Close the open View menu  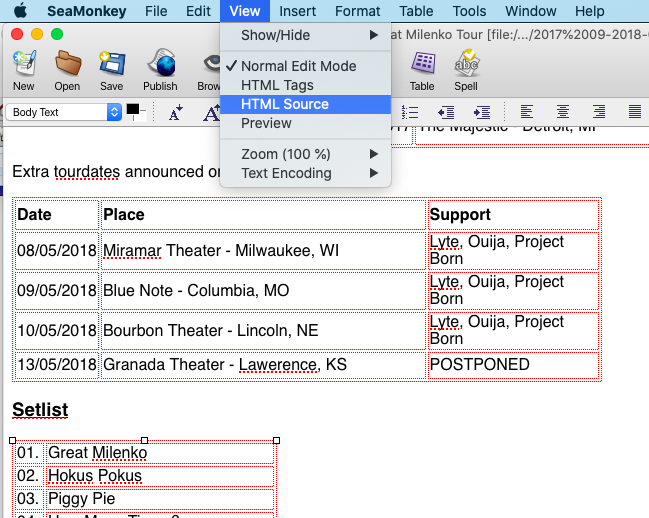tap(245, 11)
